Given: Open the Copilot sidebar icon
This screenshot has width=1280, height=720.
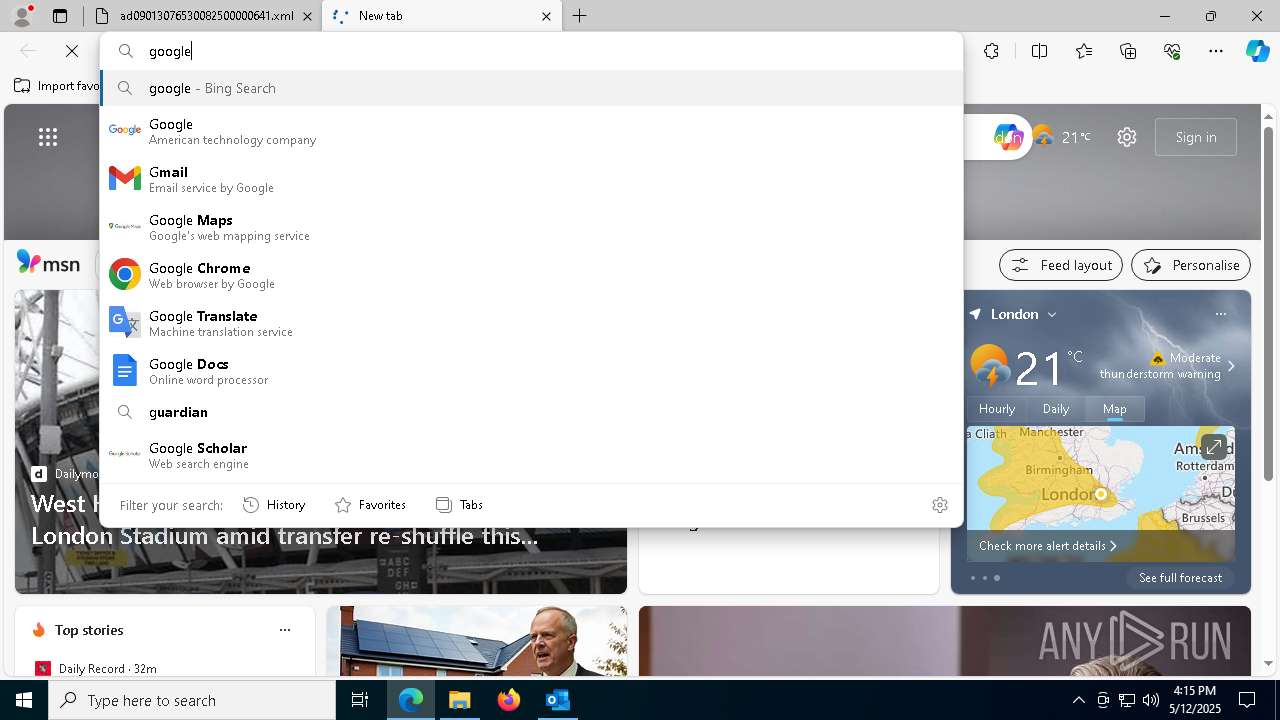Looking at the screenshot, I should (x=1257, y=51).
